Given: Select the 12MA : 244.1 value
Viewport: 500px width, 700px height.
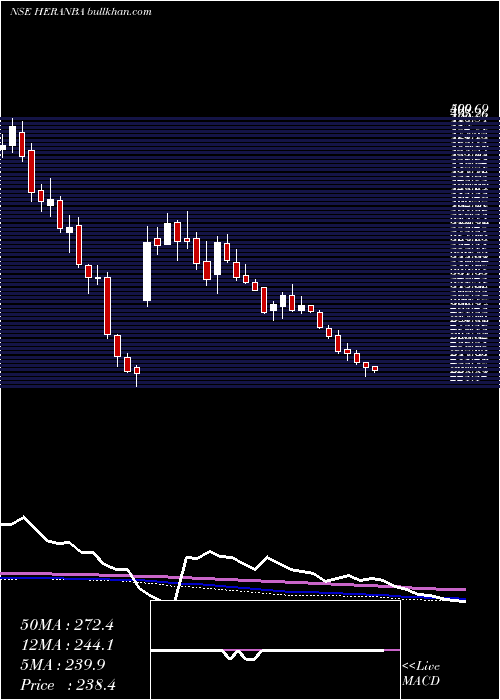Looking at the screenshot, I should click(x=67, y=645).
